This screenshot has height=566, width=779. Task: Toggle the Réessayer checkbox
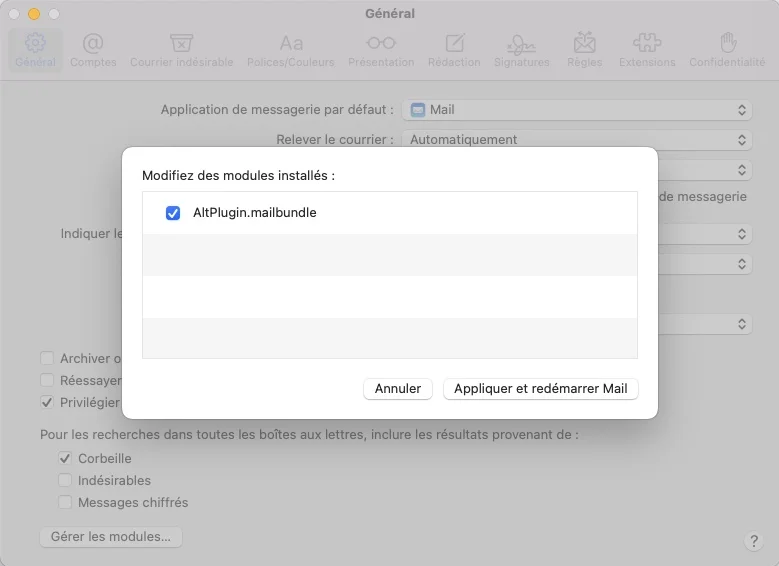tap(47, 380)
